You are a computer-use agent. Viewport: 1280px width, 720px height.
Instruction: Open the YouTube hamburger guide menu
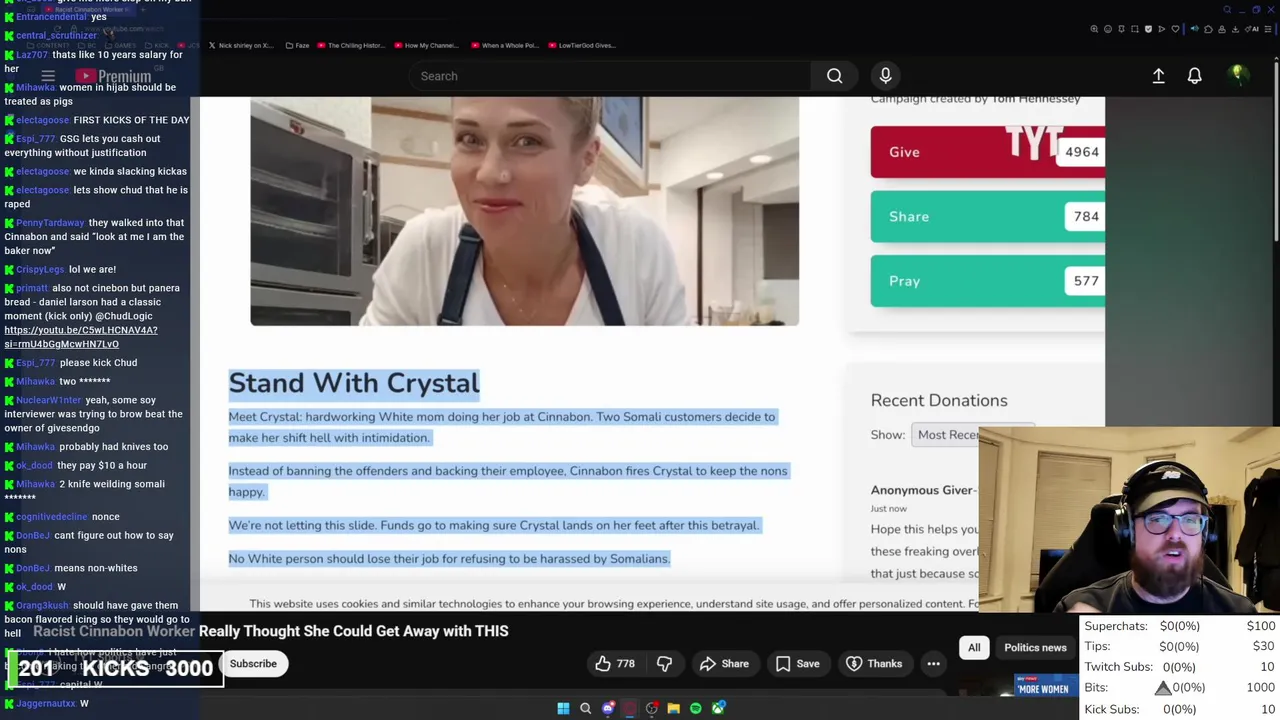click(48, 76)
